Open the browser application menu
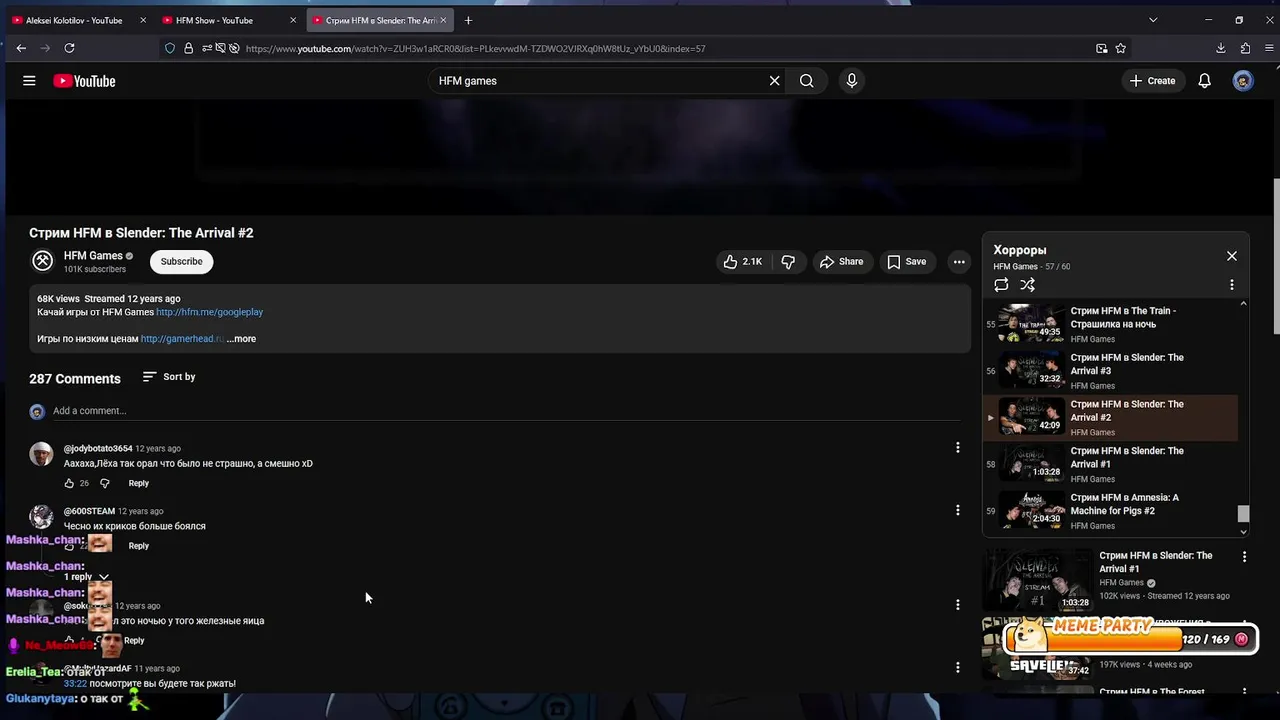Viewport: 1280px width, 720px height. pos(1268,48)
